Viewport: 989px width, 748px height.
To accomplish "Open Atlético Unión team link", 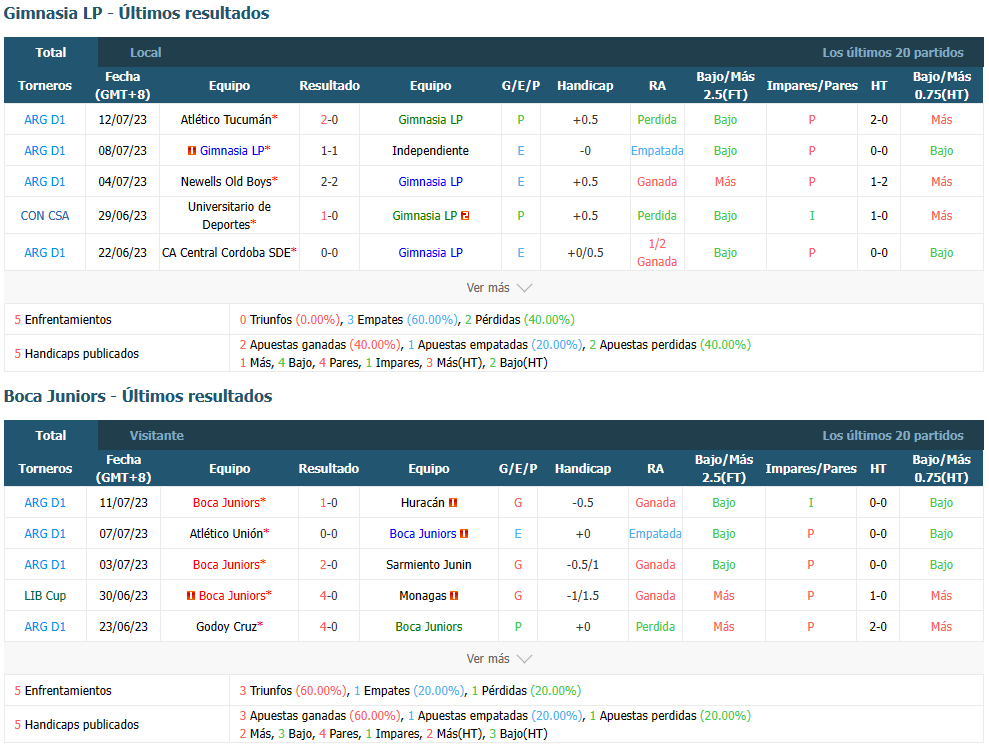I will 226,534.
